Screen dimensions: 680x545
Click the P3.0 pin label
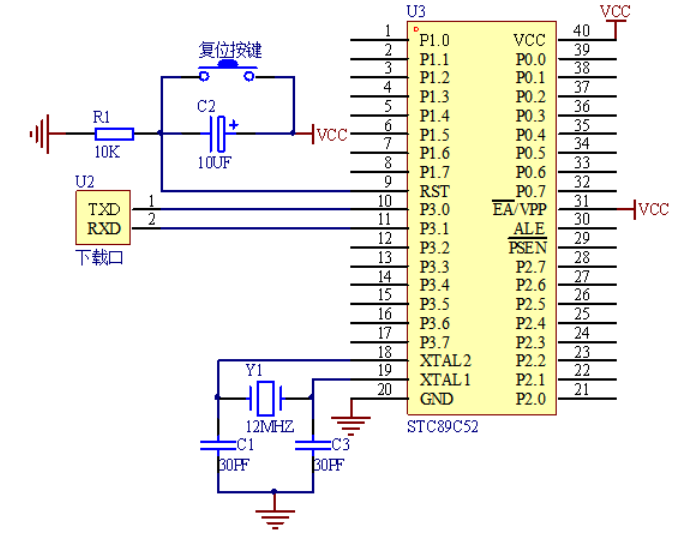(x=435, y=209)
